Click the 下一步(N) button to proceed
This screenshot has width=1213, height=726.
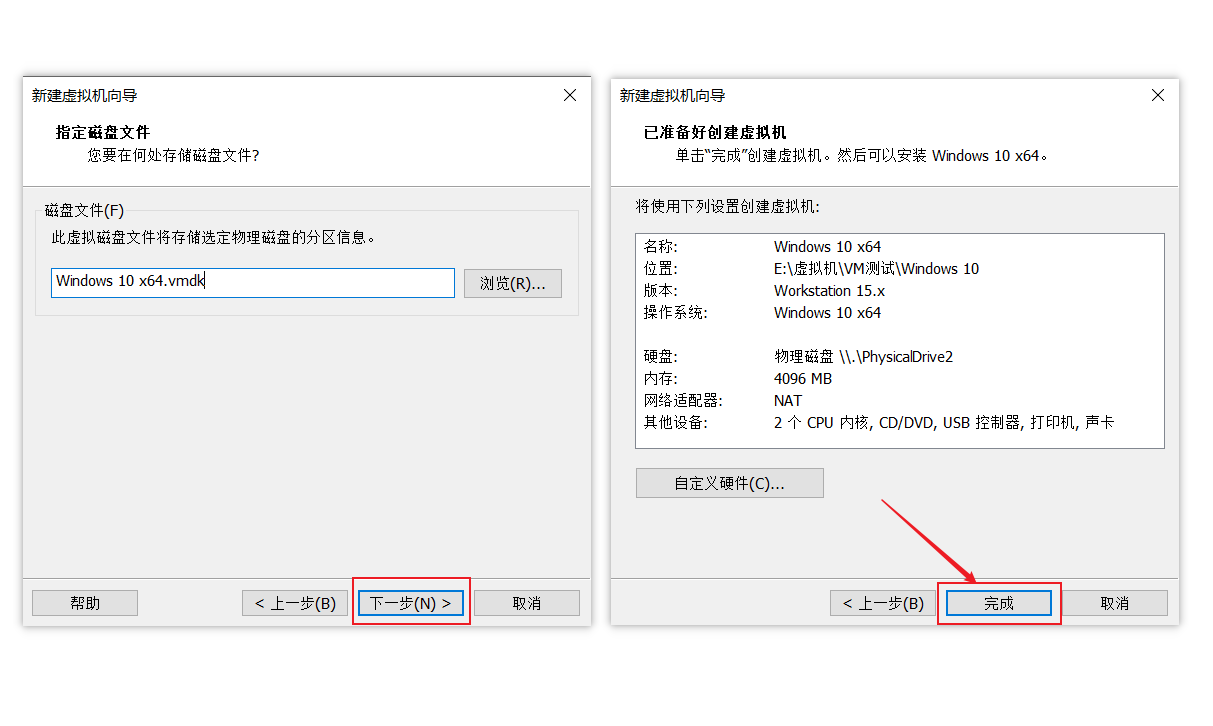410,602
